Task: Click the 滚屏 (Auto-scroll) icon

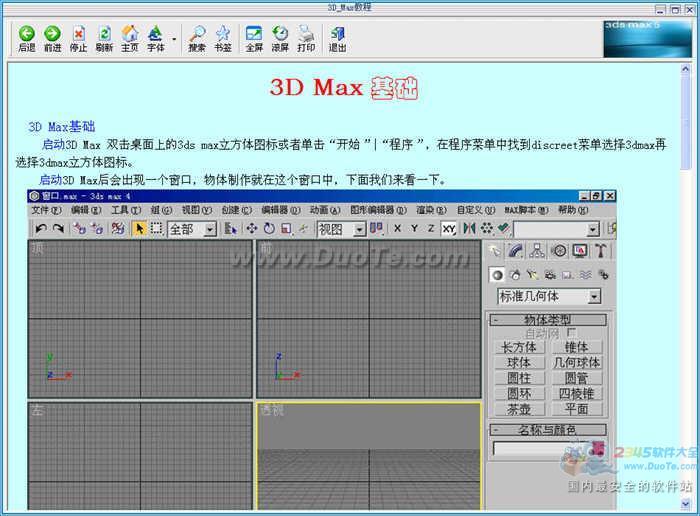Action: (280, 38)
